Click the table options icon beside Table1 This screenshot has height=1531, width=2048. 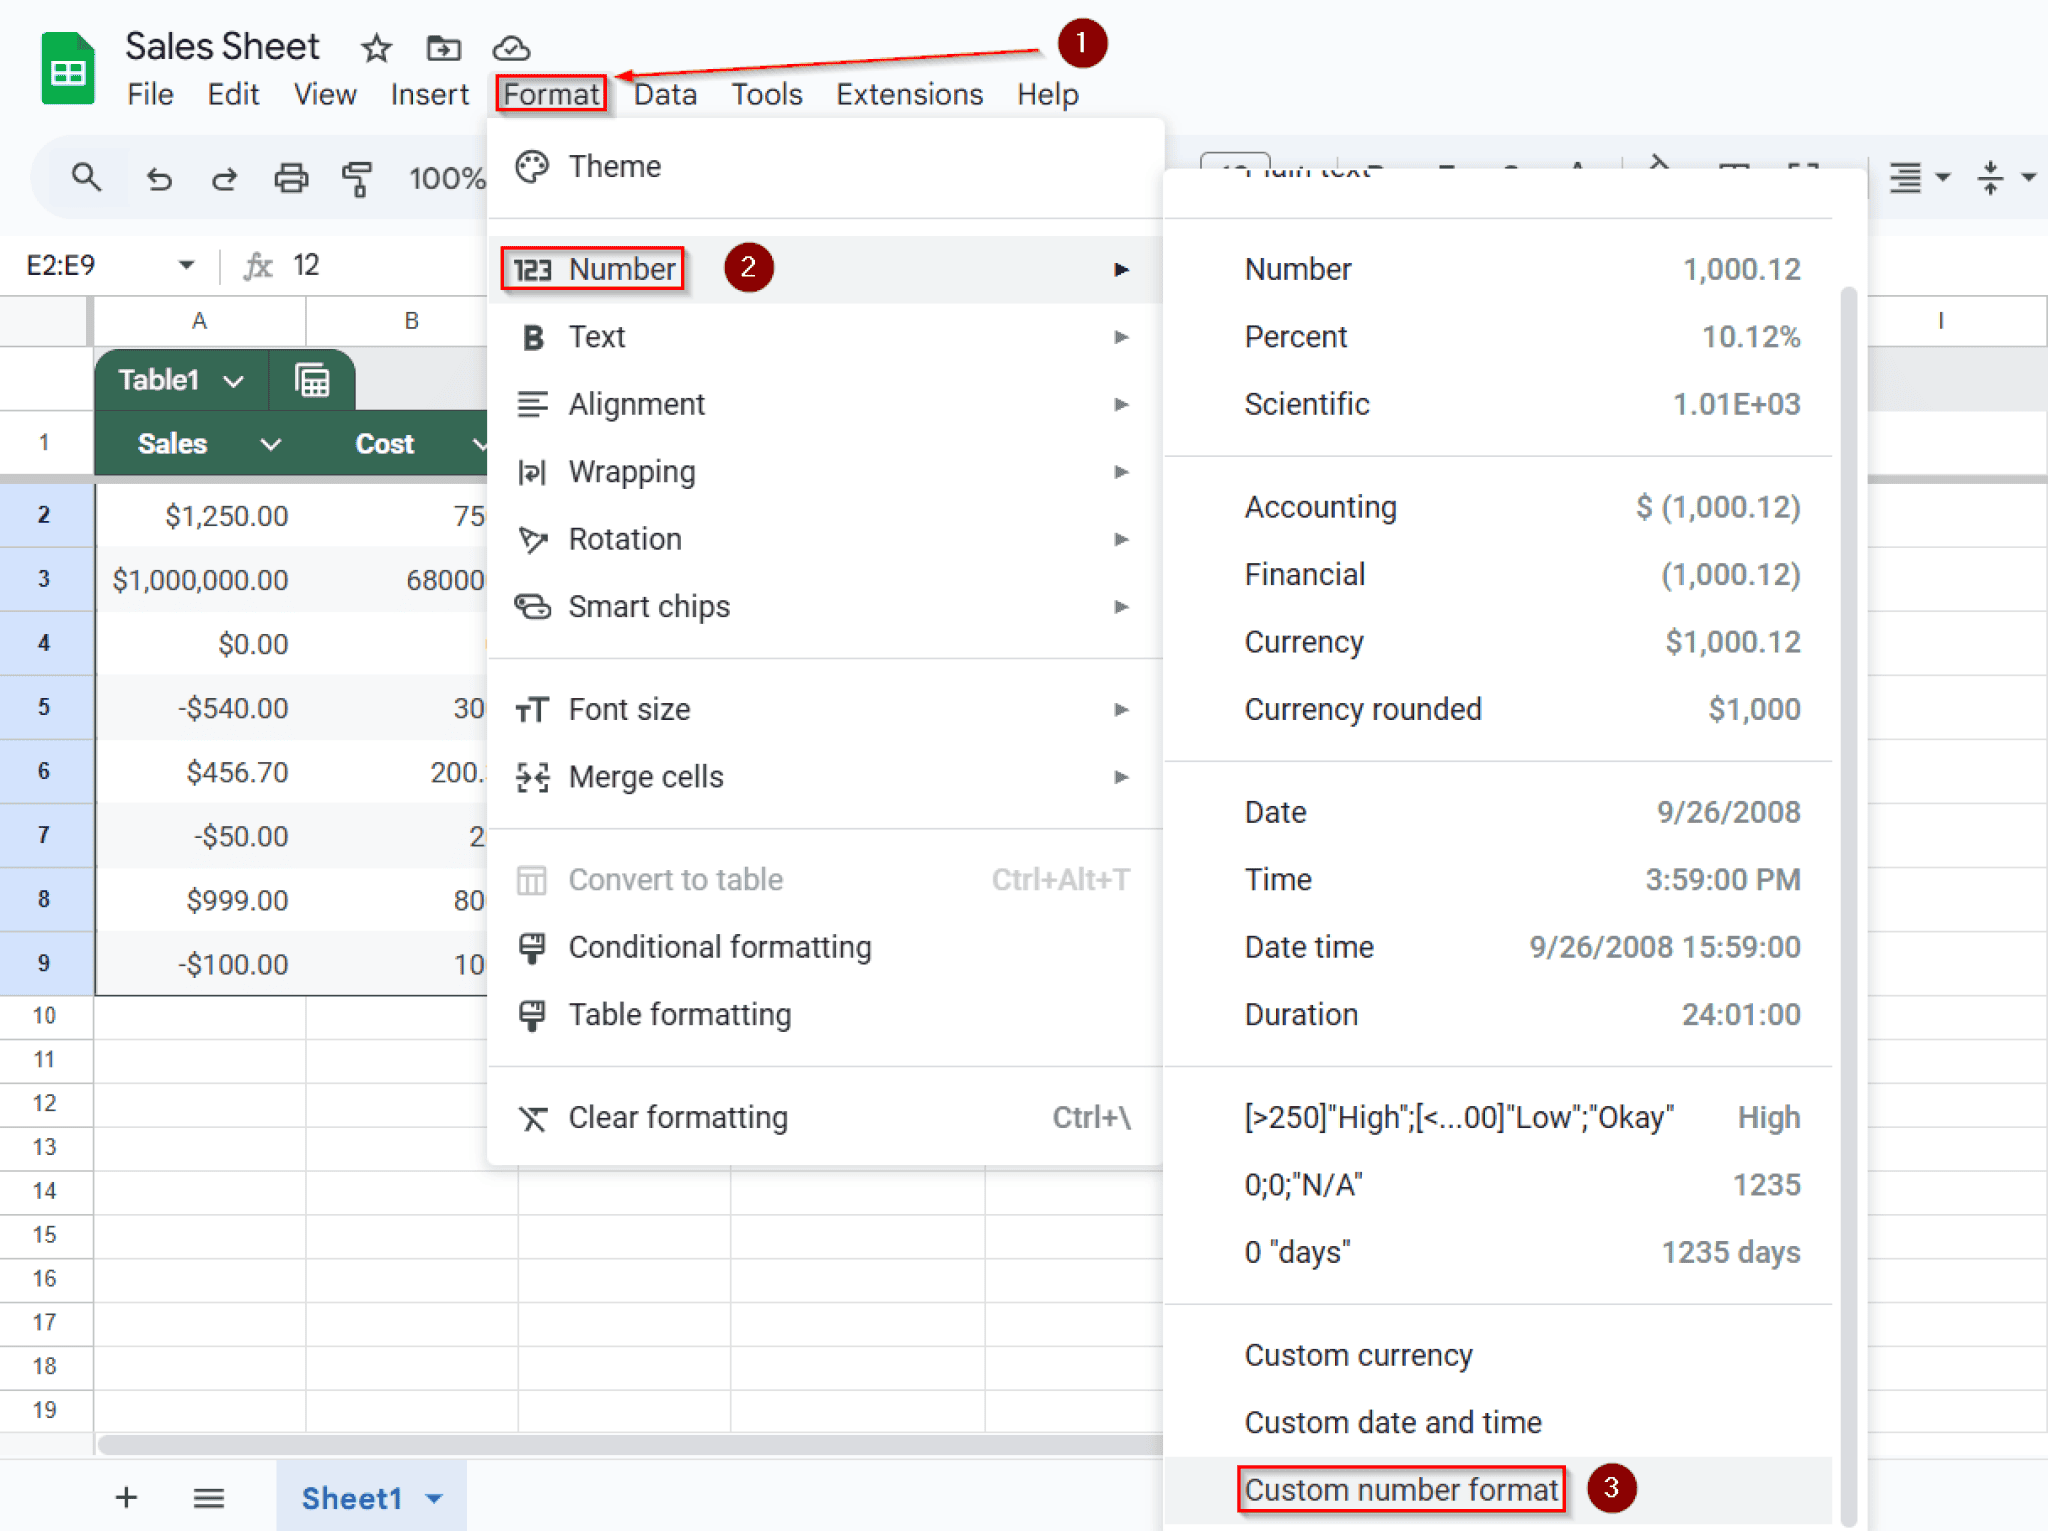click(x=312, y=380)
